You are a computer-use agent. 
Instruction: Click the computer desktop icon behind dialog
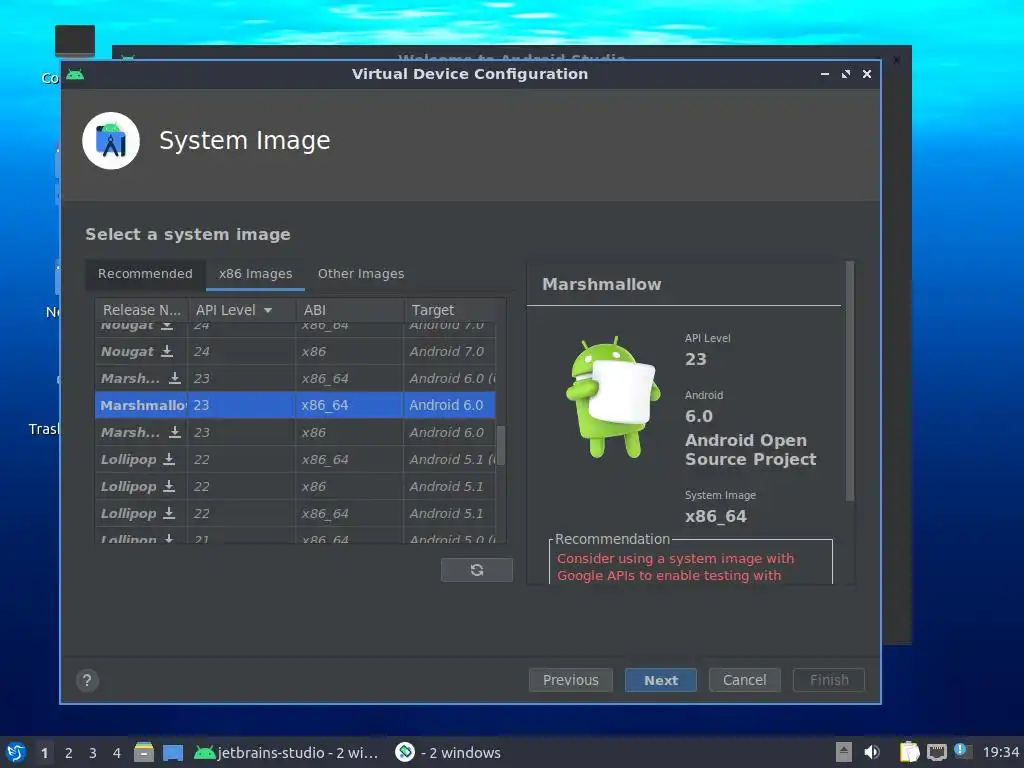74,41
